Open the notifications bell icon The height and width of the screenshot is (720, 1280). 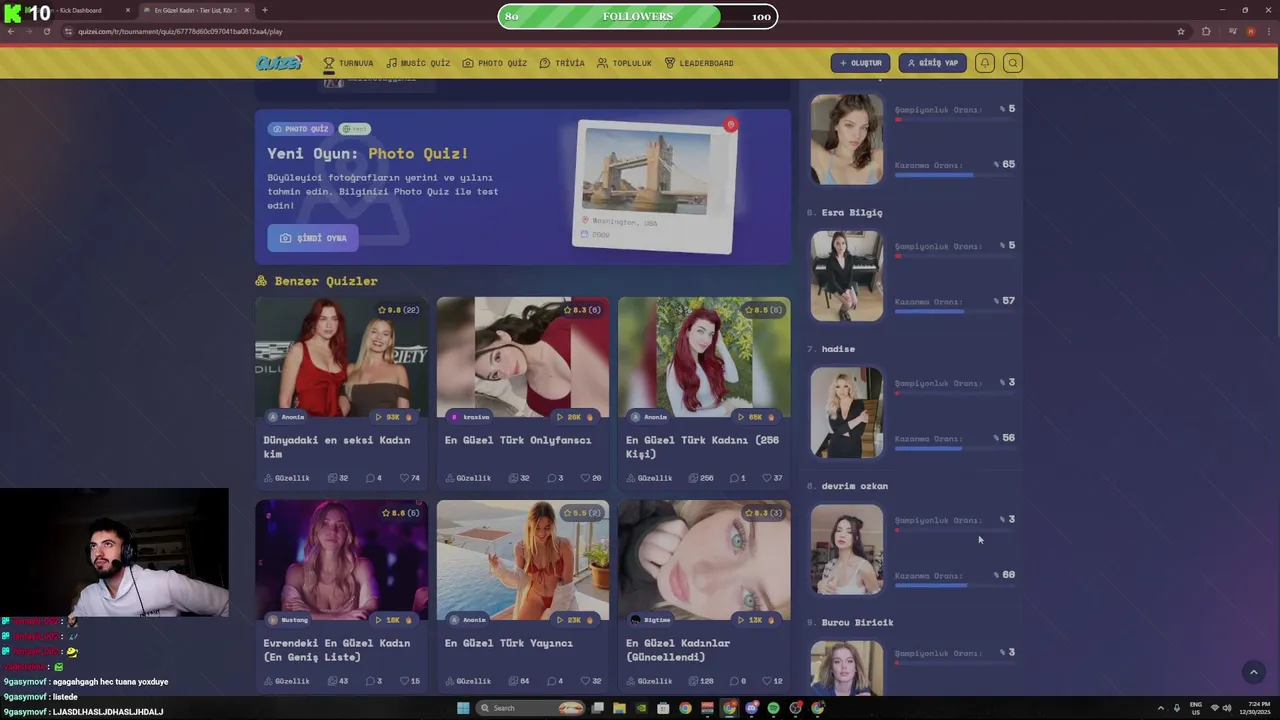tap(985, 63)
